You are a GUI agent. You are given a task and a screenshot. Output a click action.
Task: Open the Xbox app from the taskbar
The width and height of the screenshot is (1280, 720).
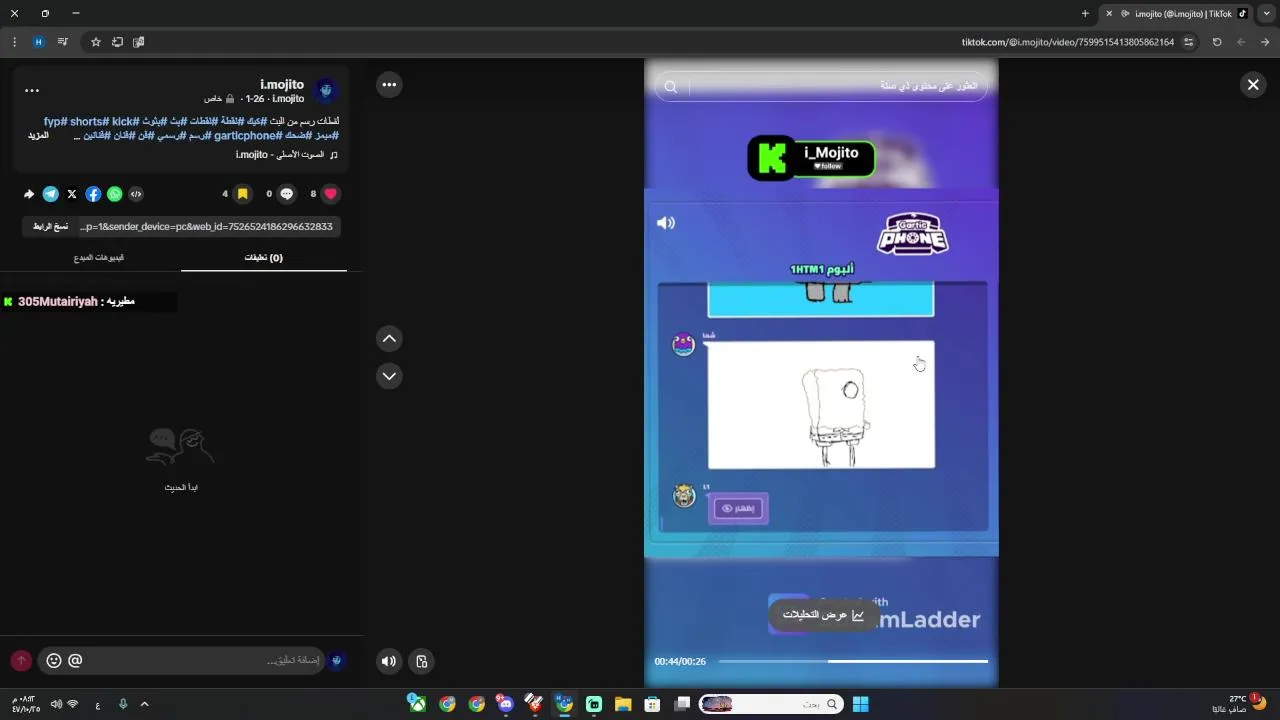[x=418, y=704]
